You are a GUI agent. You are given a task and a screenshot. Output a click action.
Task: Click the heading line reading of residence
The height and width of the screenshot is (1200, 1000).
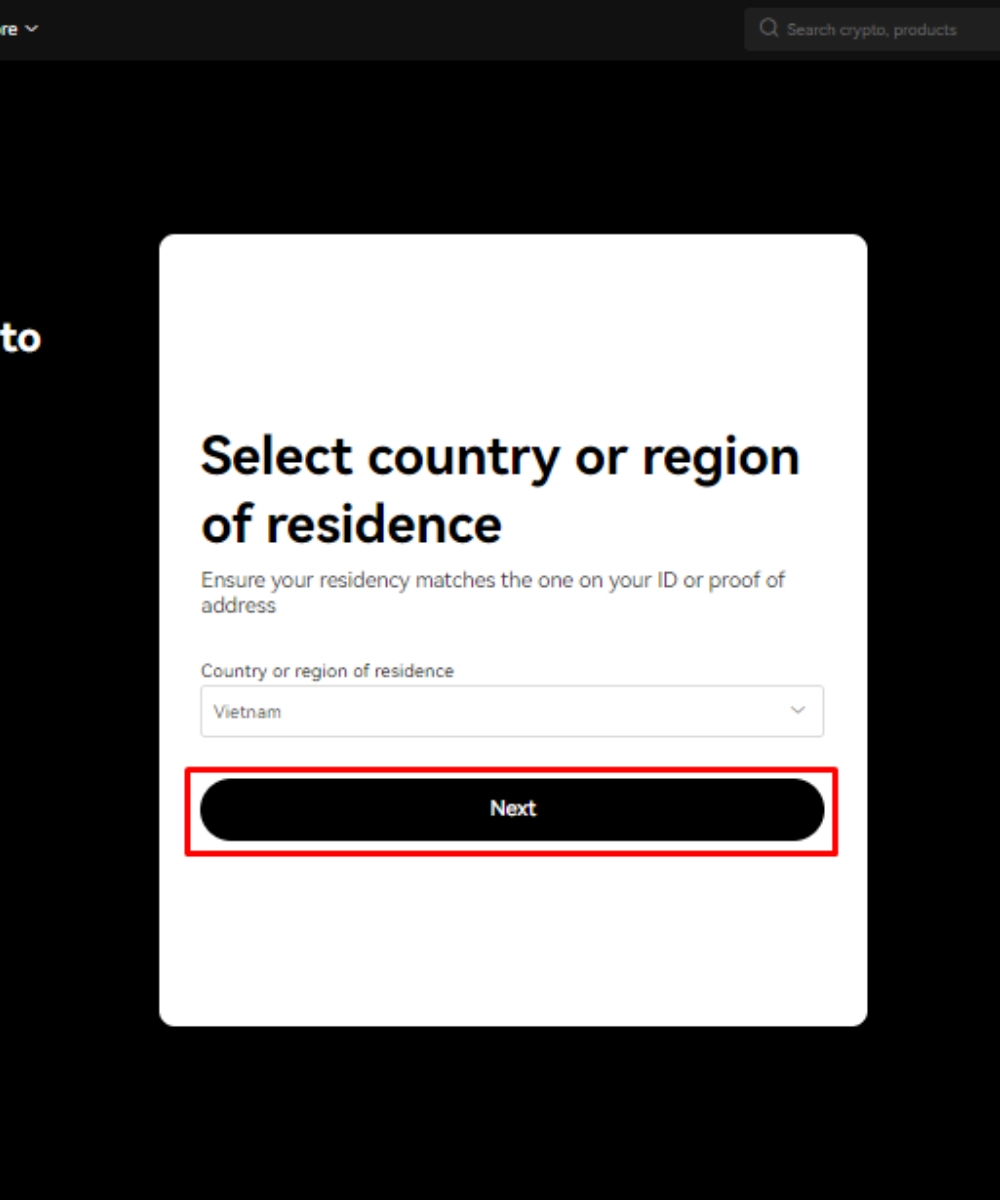(351, 524)
